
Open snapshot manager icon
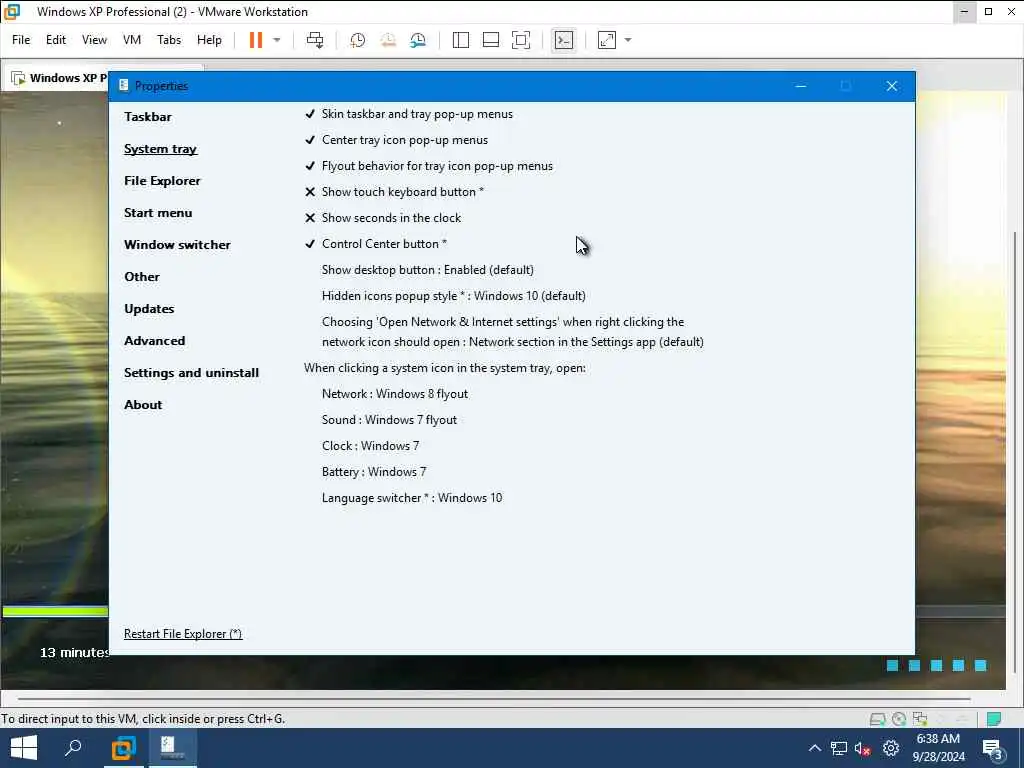pos(418,40)
